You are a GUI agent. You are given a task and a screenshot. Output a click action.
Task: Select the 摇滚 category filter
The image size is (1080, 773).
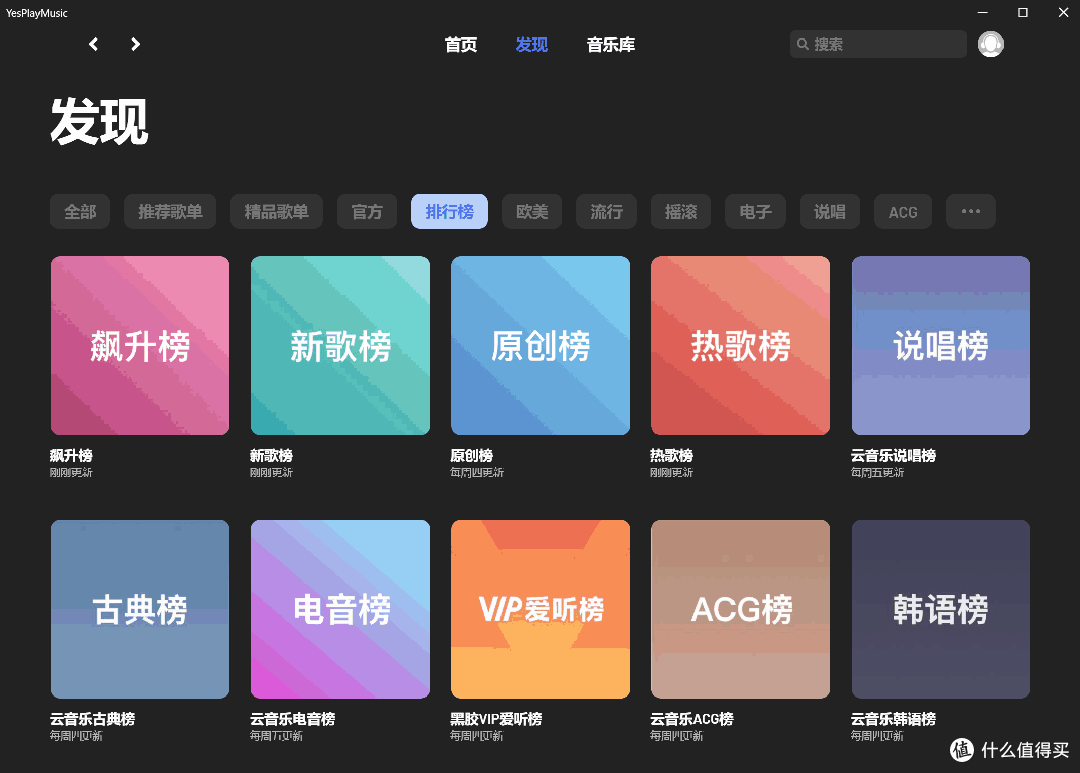680,211
